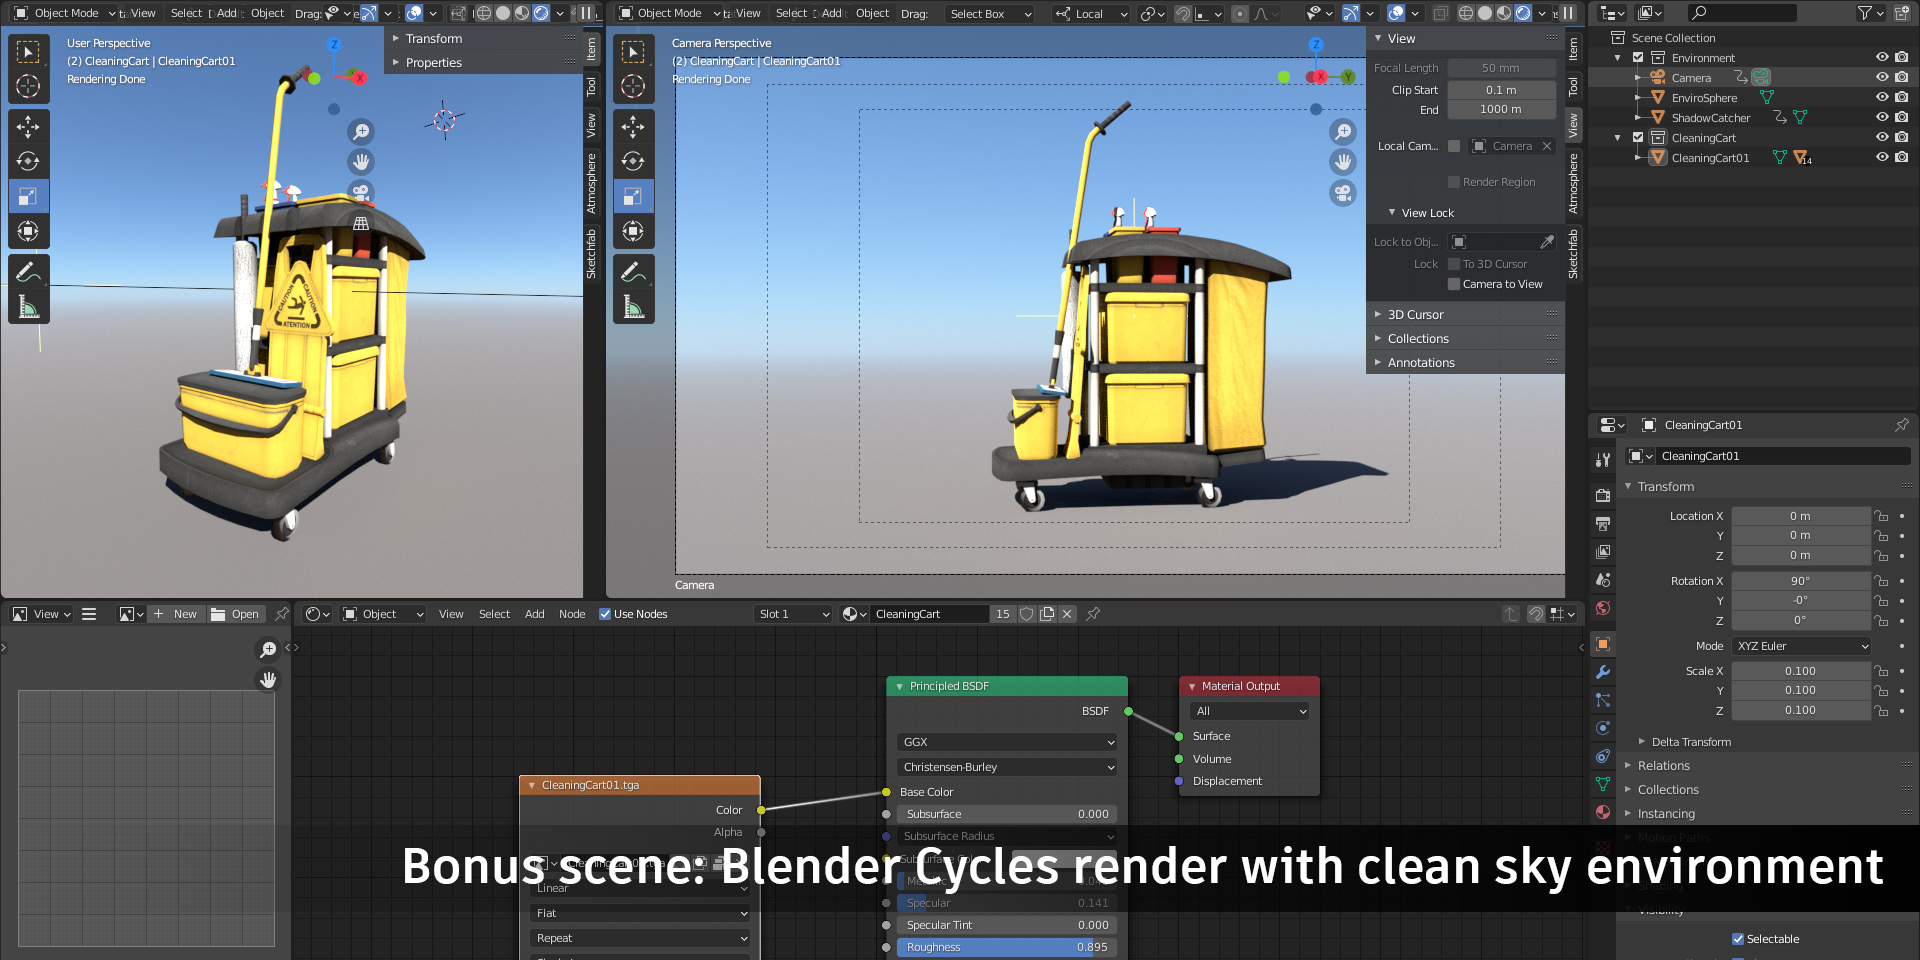This screenshot has height=960, width=1920.
Task: Enable Lock To 3D Cursor checkbox
Action: click(x=1454, y=264)
